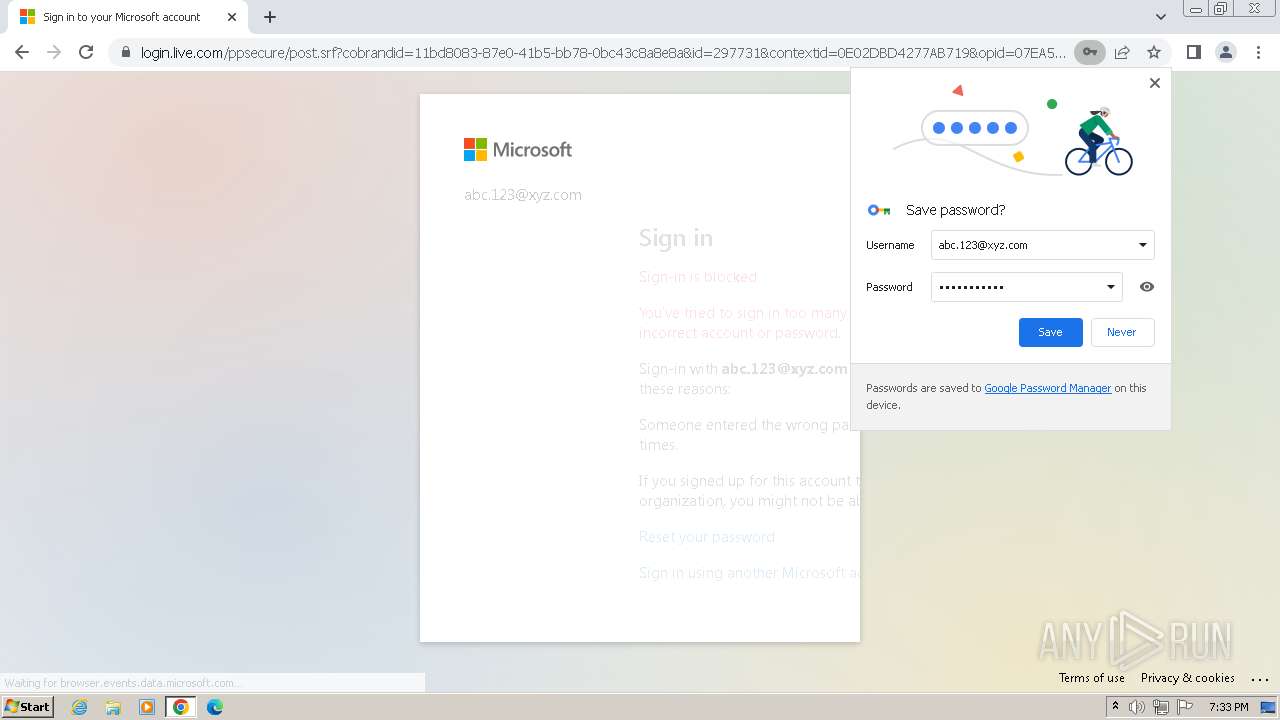Viewport: 1280px width, 720px height.
Task: View site info via the padlock icon
Action: 125,52
